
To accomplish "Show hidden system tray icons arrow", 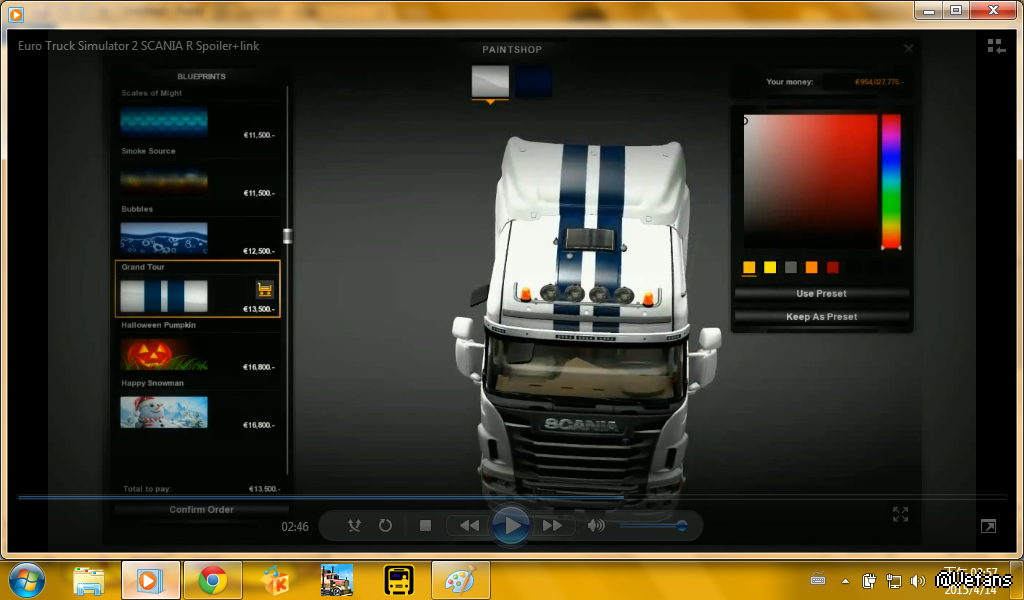I will (x=845, y=580).
